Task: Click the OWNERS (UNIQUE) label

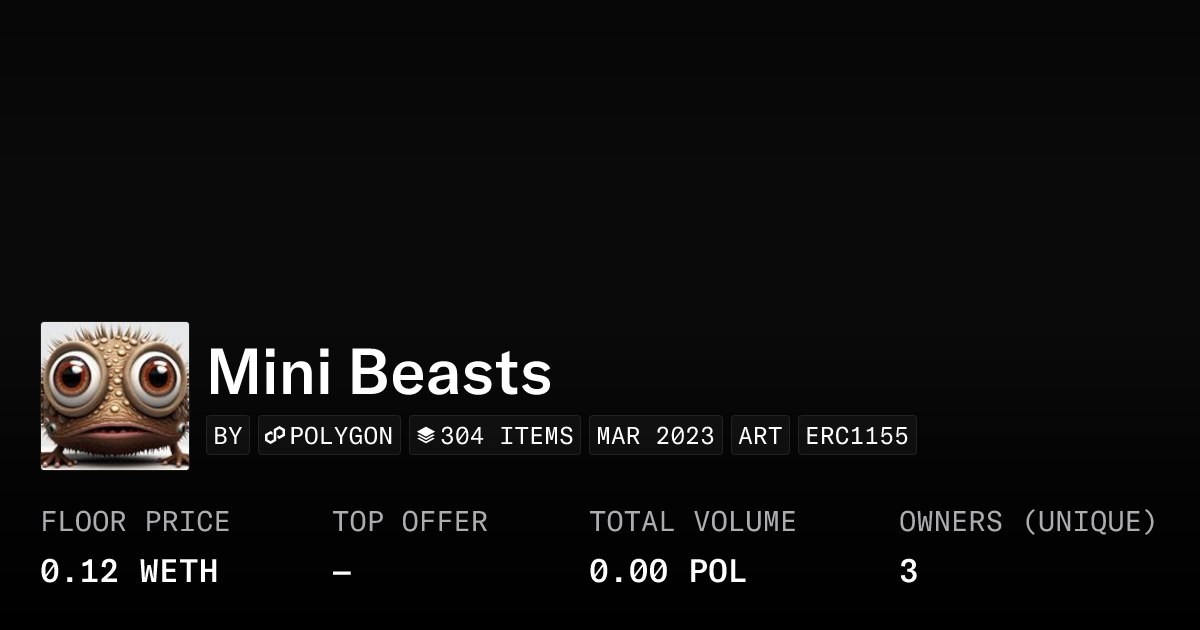Action: (x=1027, y=522)
